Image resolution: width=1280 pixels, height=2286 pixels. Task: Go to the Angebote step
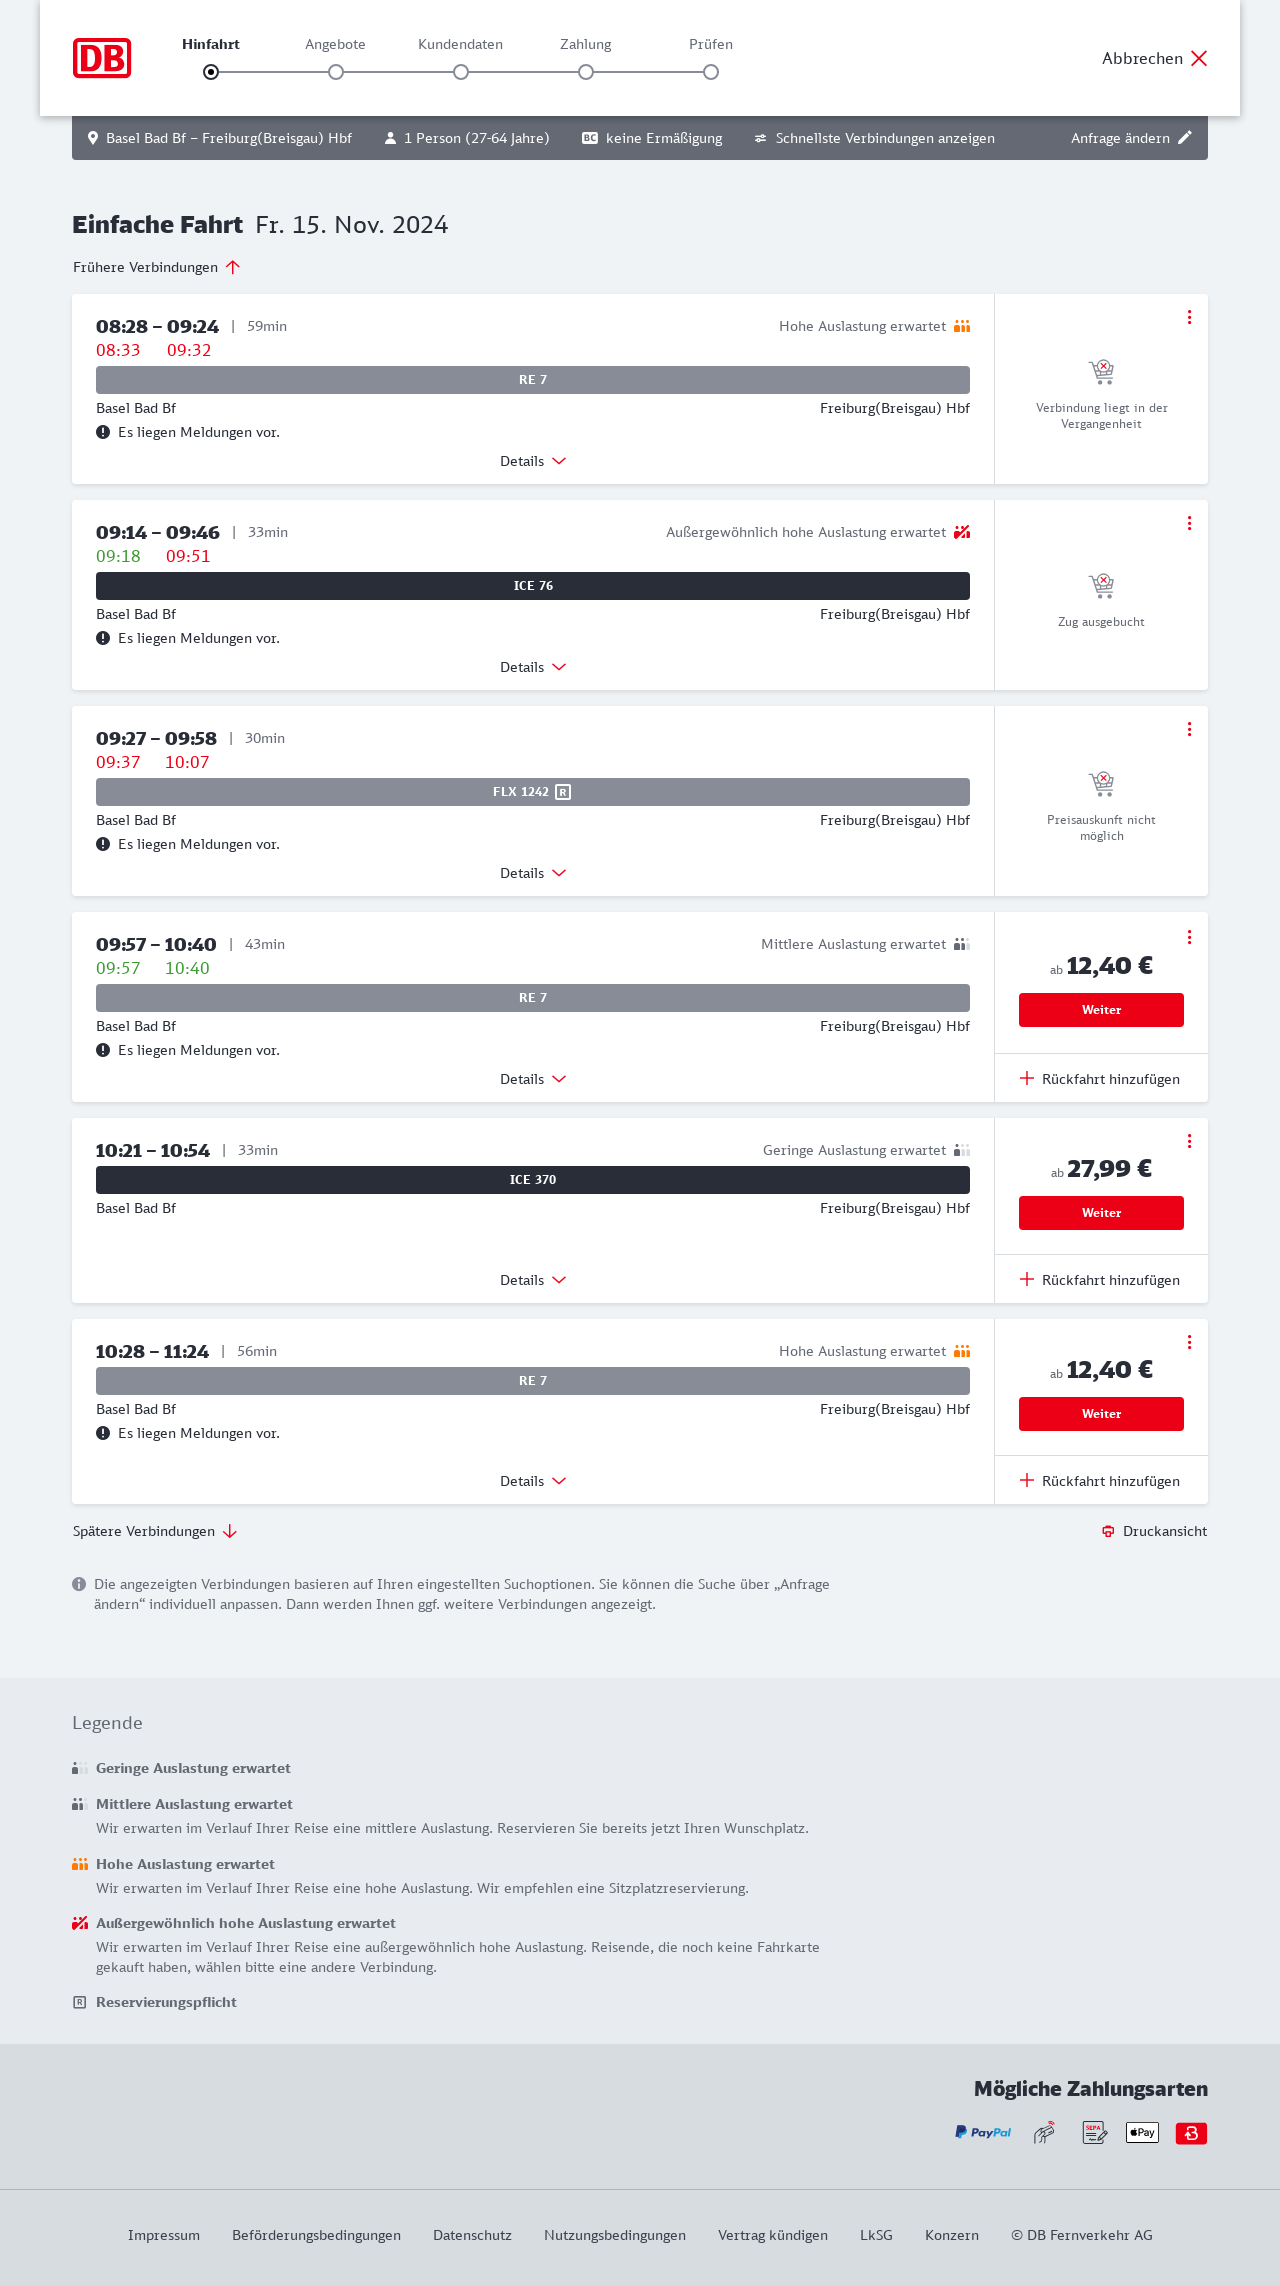336,71
